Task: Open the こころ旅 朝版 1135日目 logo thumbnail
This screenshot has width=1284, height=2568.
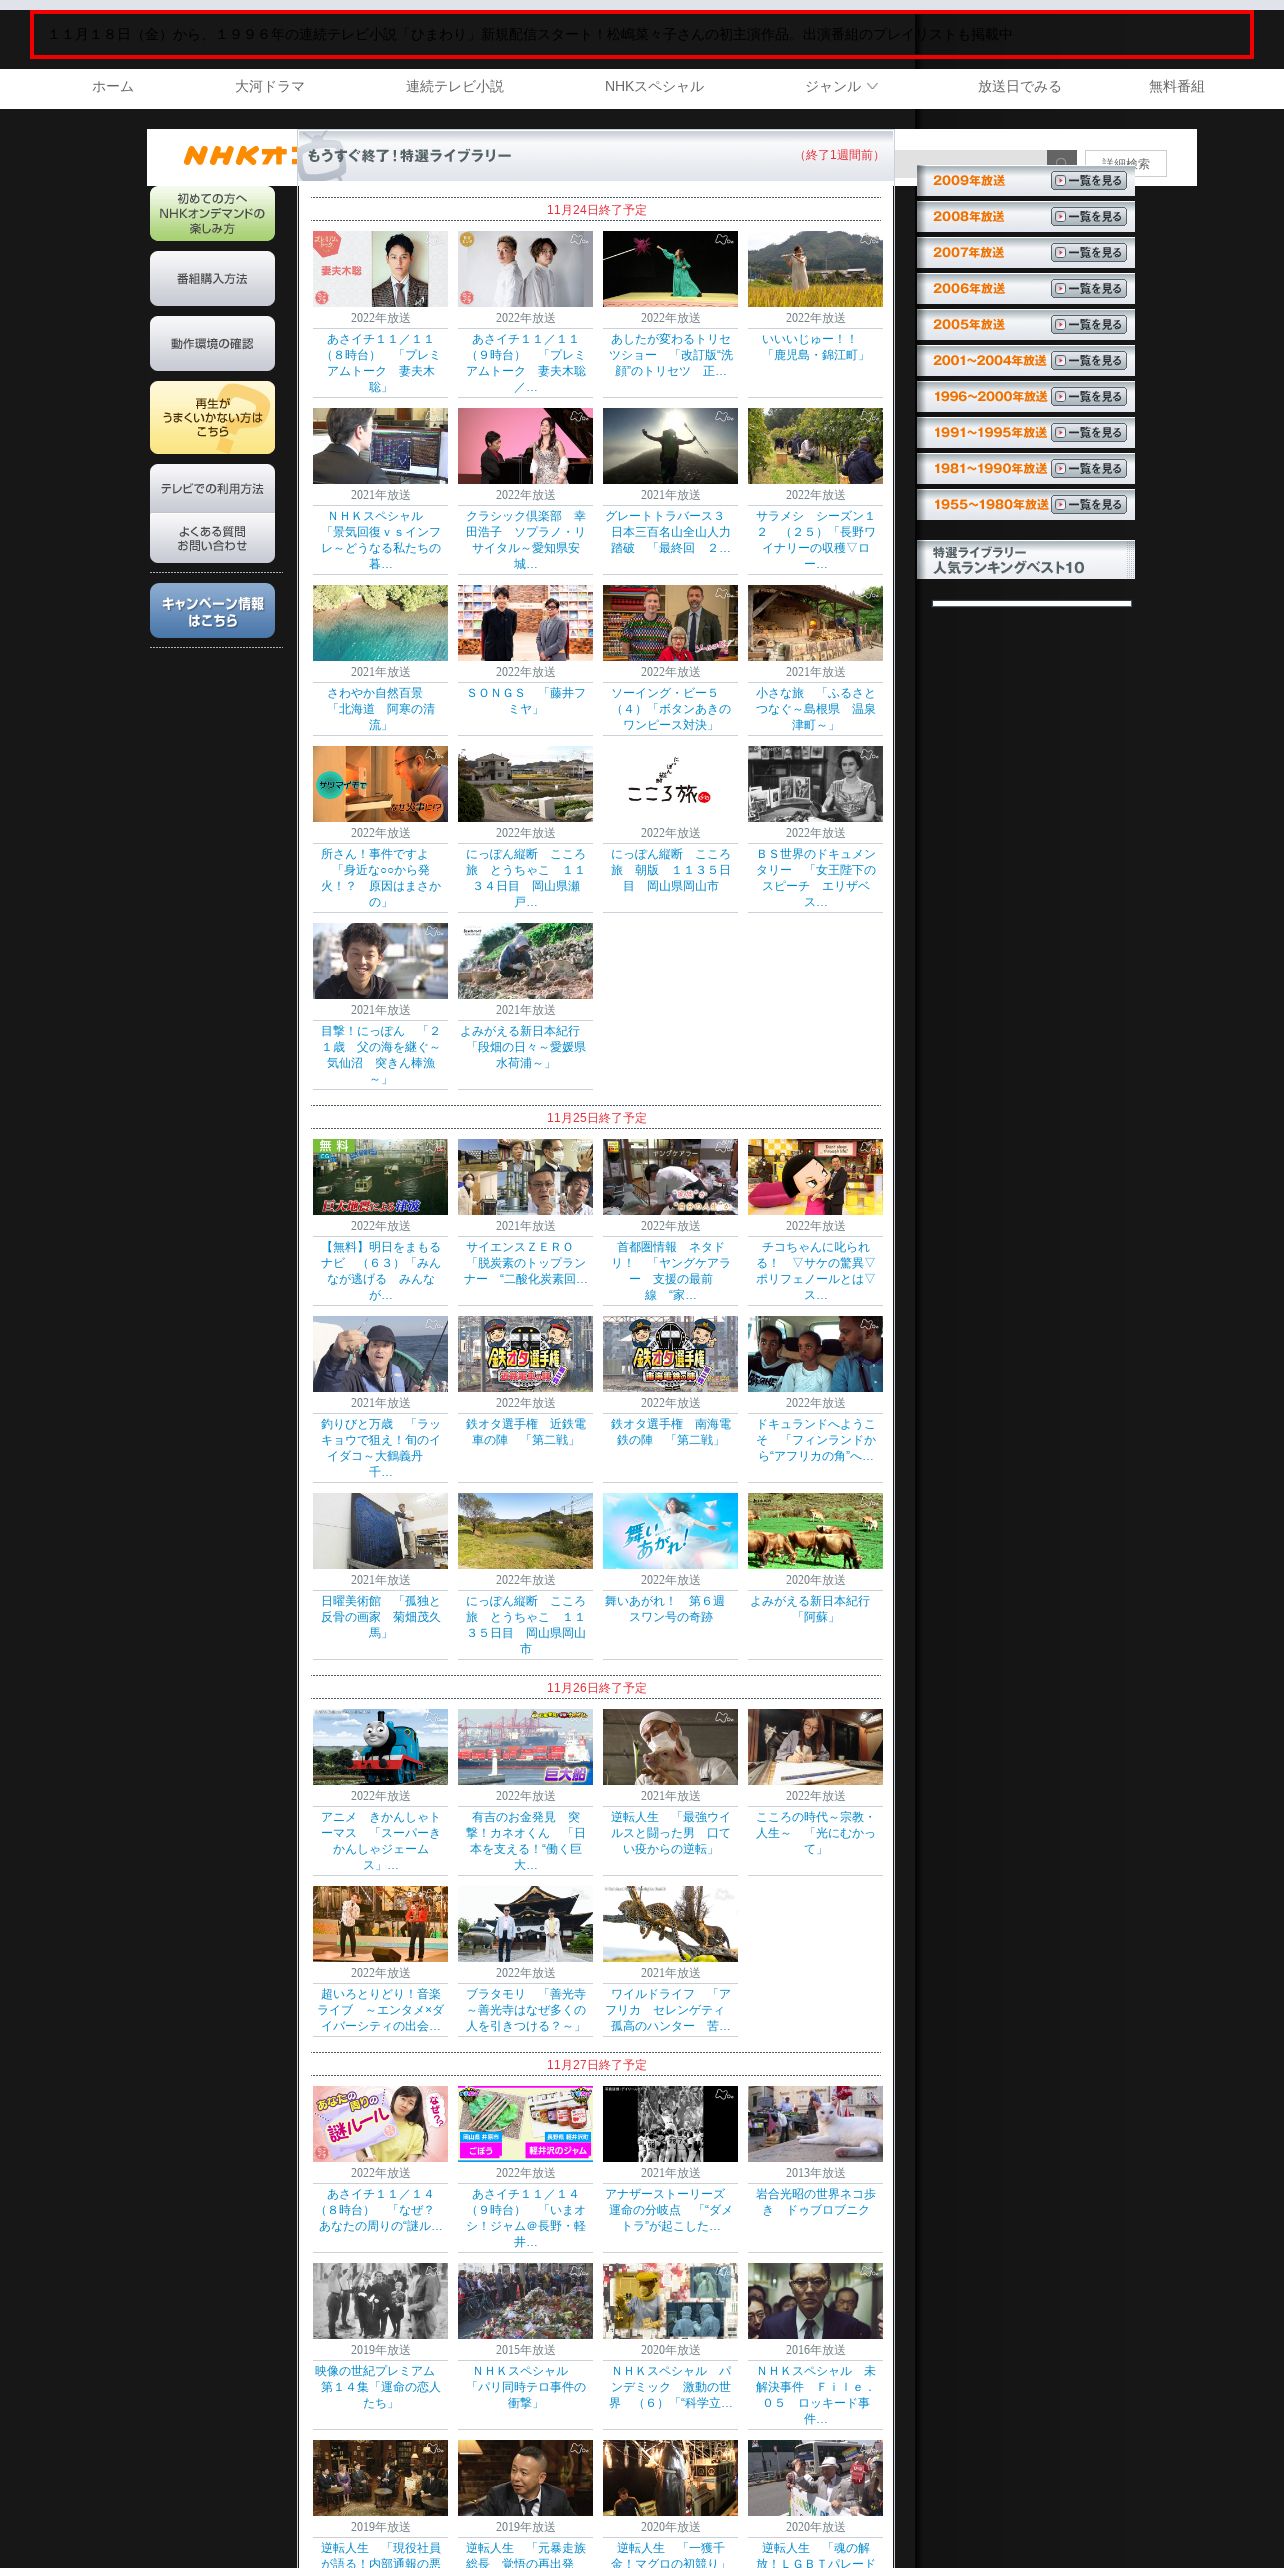Action: coord(670,784)
